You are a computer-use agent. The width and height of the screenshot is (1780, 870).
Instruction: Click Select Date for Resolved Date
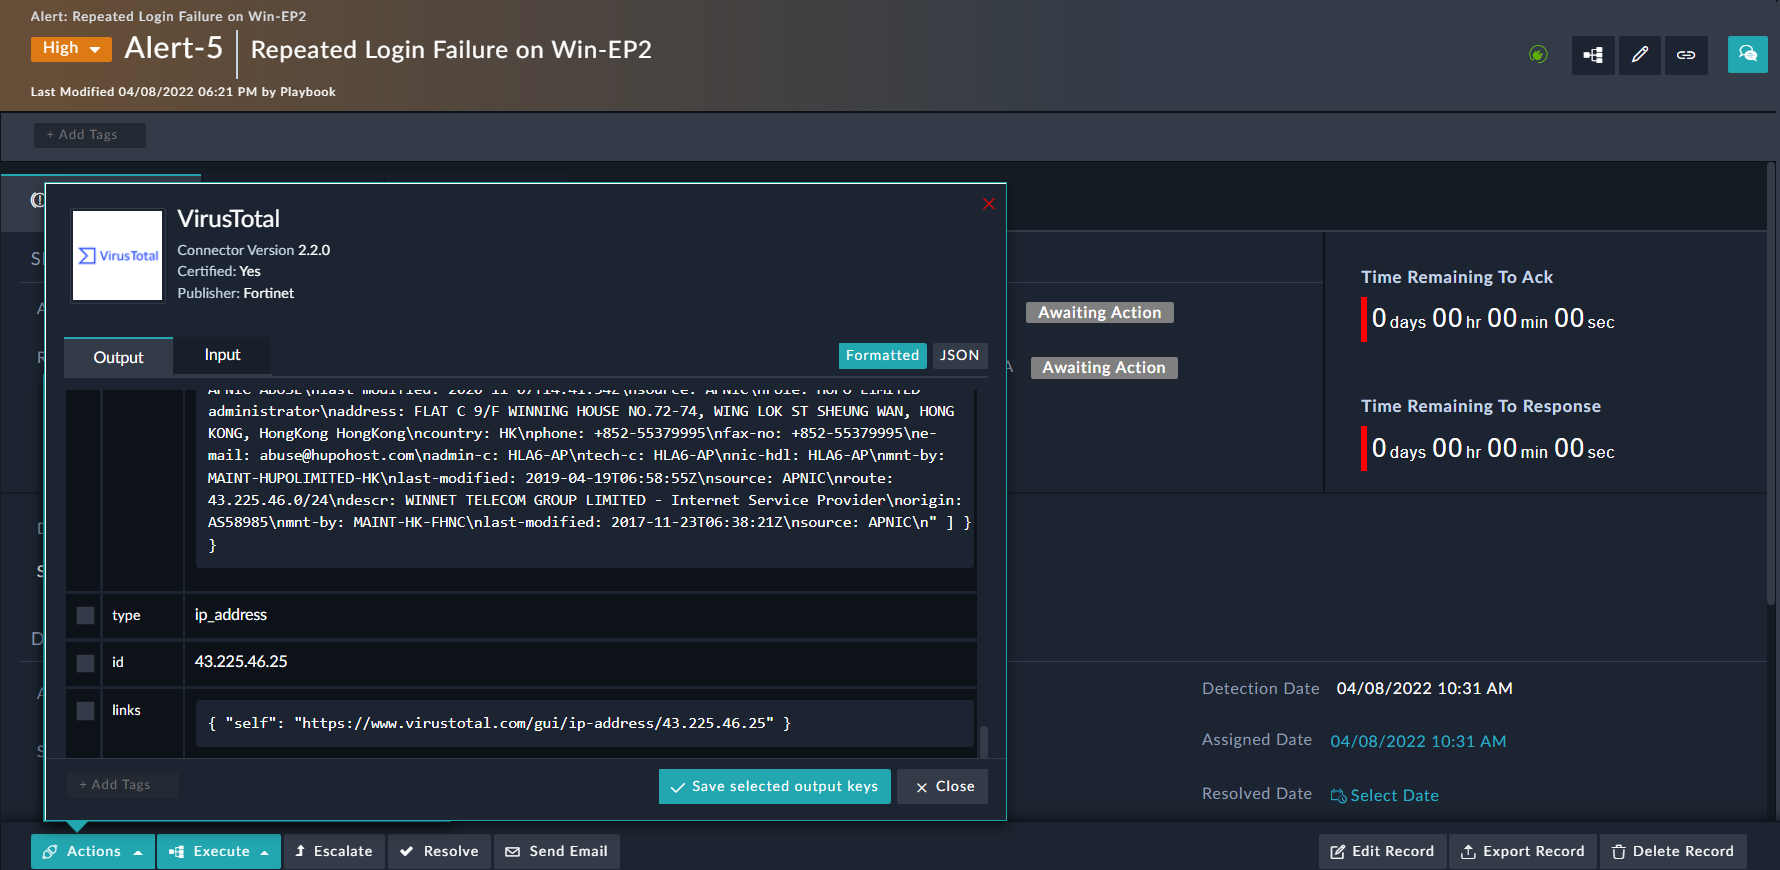point(1394,796)
